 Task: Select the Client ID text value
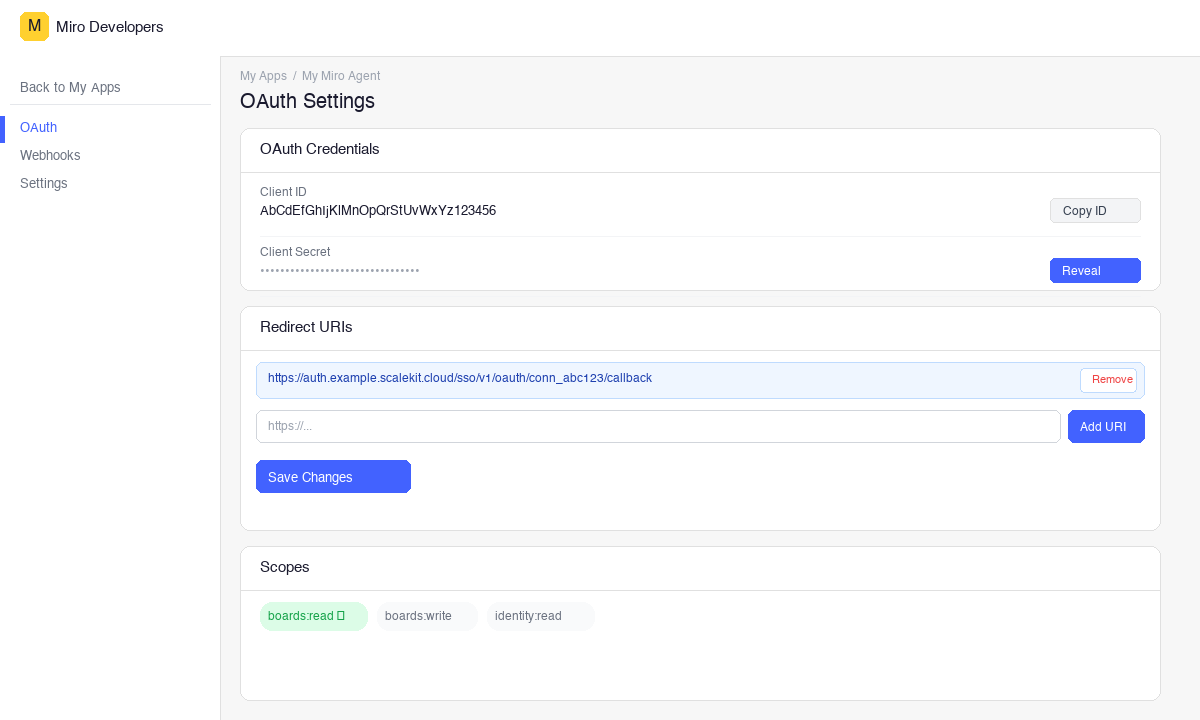tap(378, 210)
